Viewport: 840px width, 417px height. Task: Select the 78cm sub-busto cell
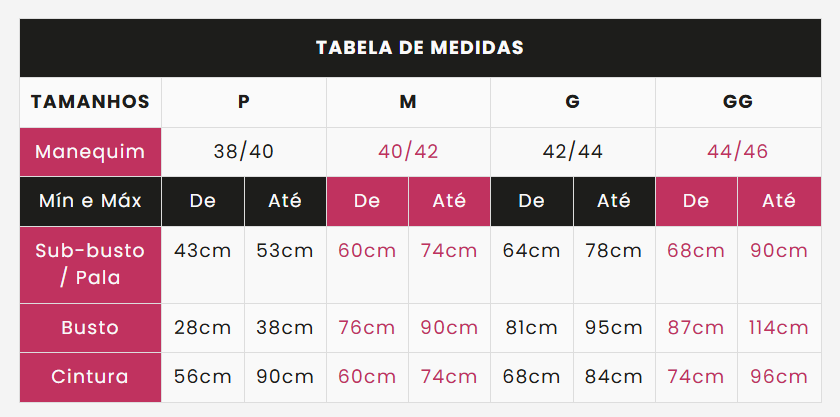coord(614,265)
